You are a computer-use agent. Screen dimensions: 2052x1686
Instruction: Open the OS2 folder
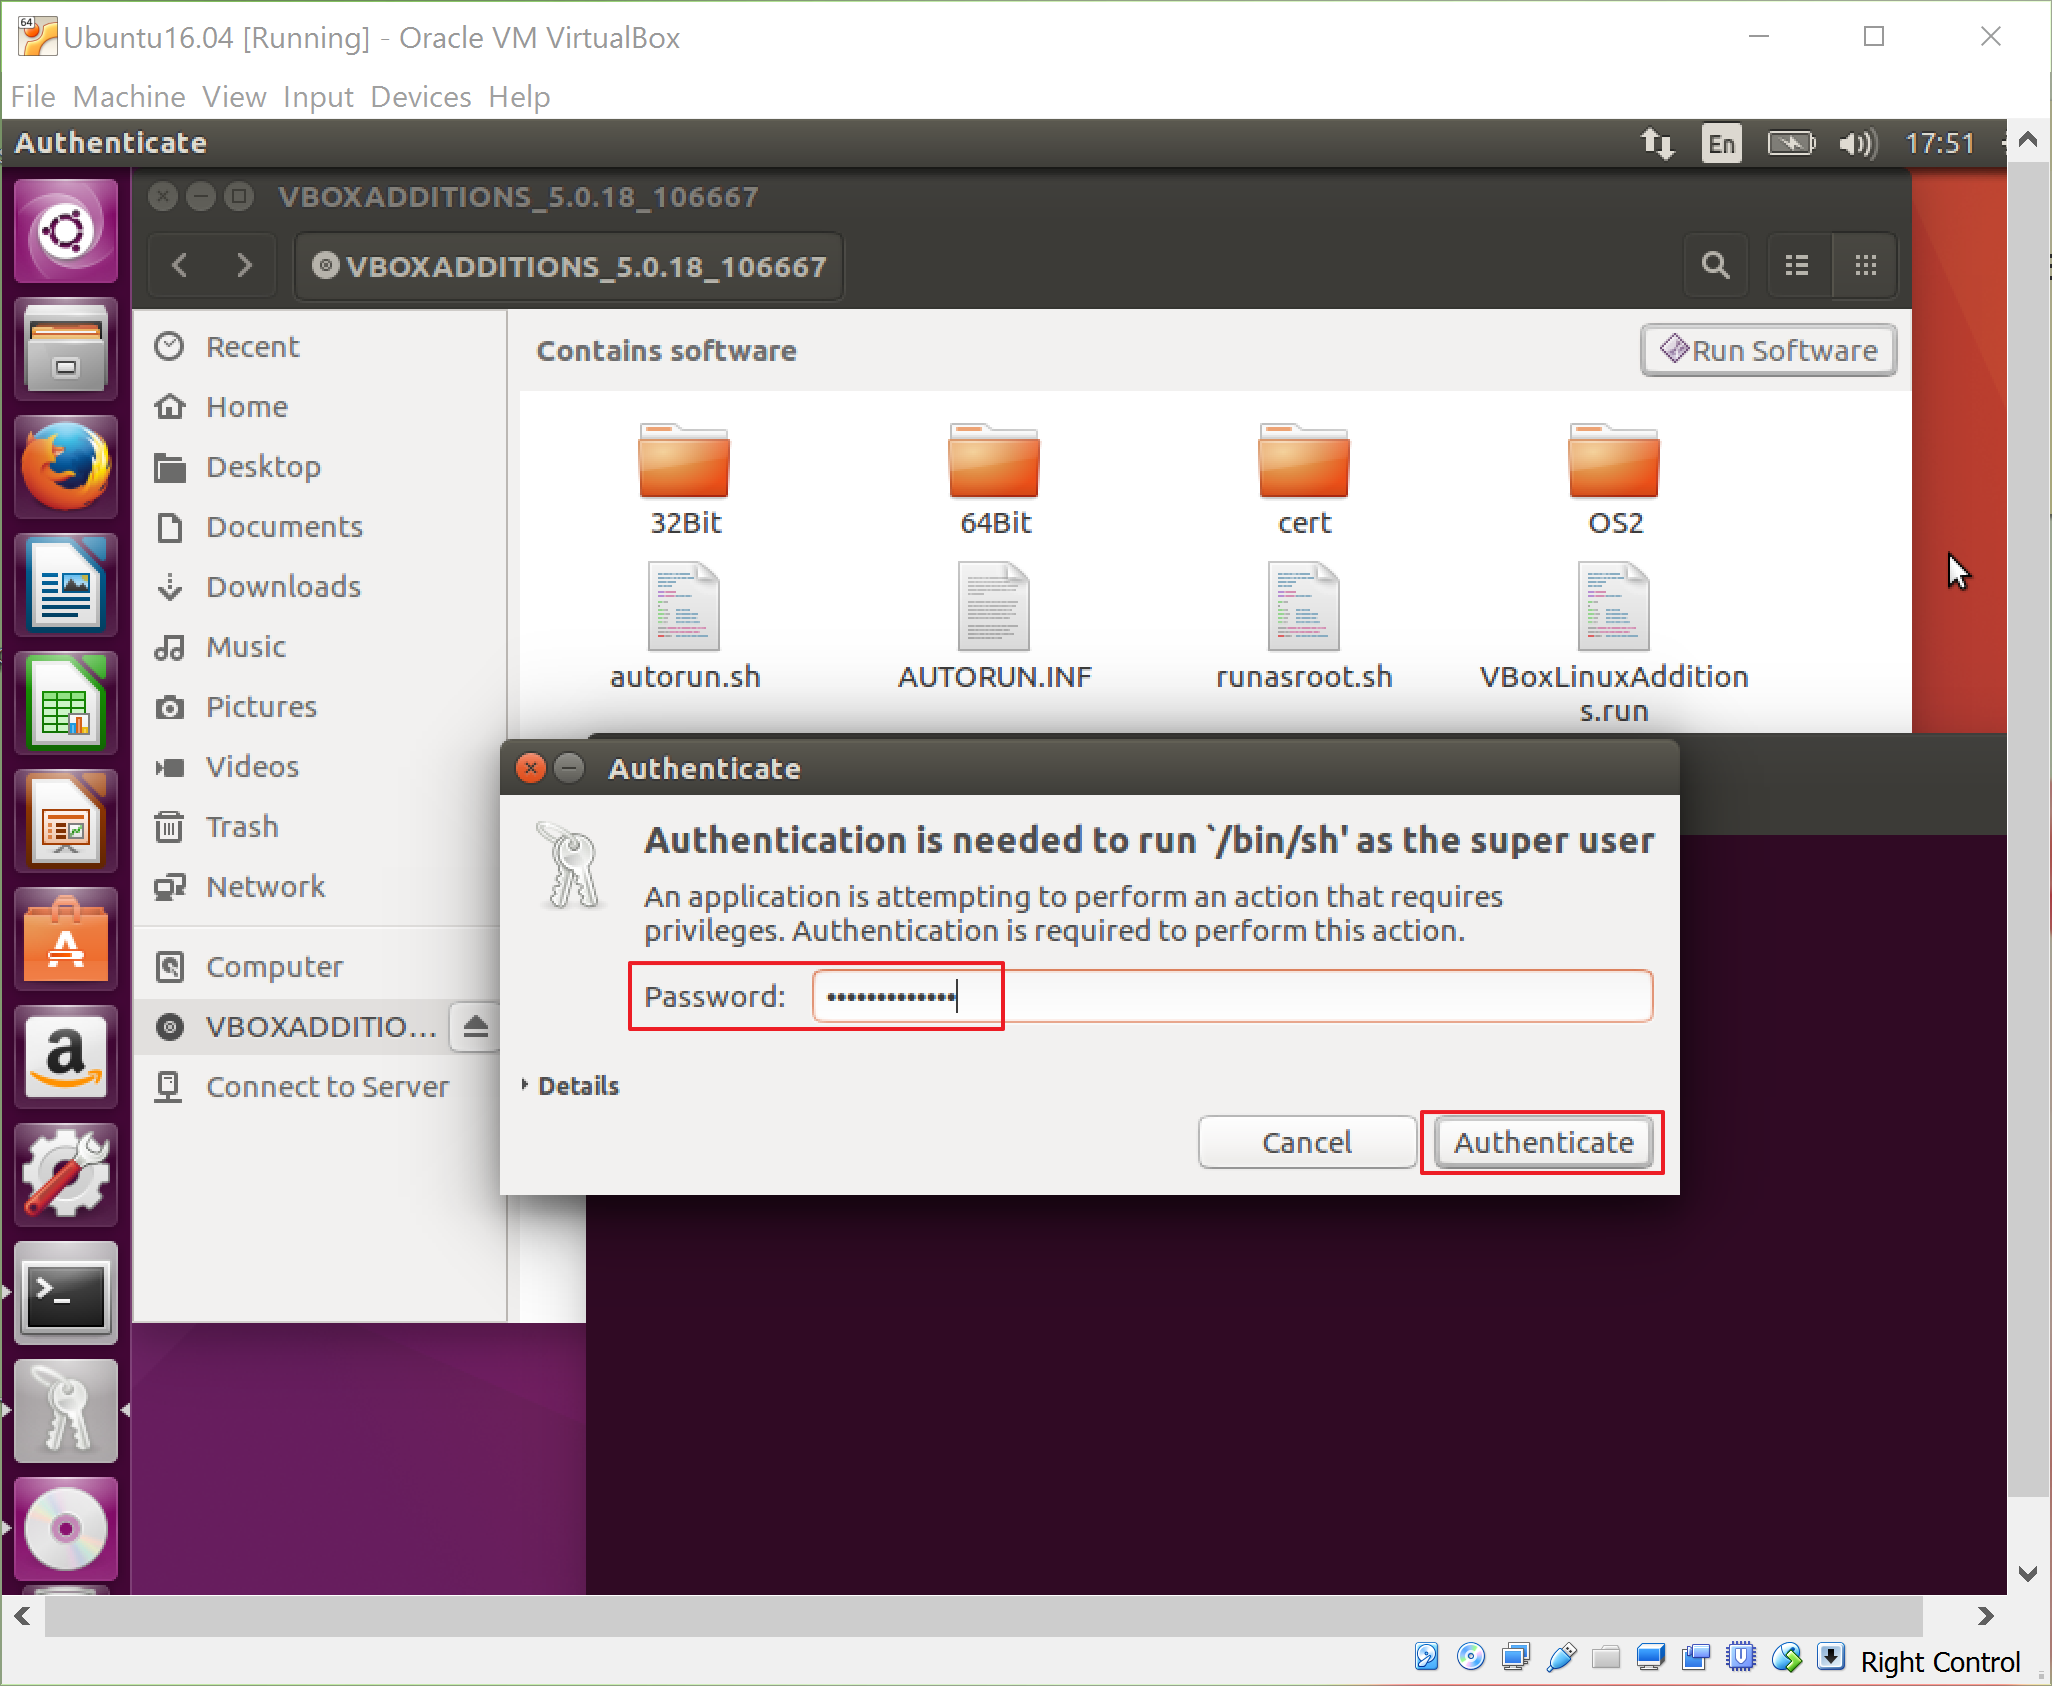pyautogui.click(x=1615, y=480)
